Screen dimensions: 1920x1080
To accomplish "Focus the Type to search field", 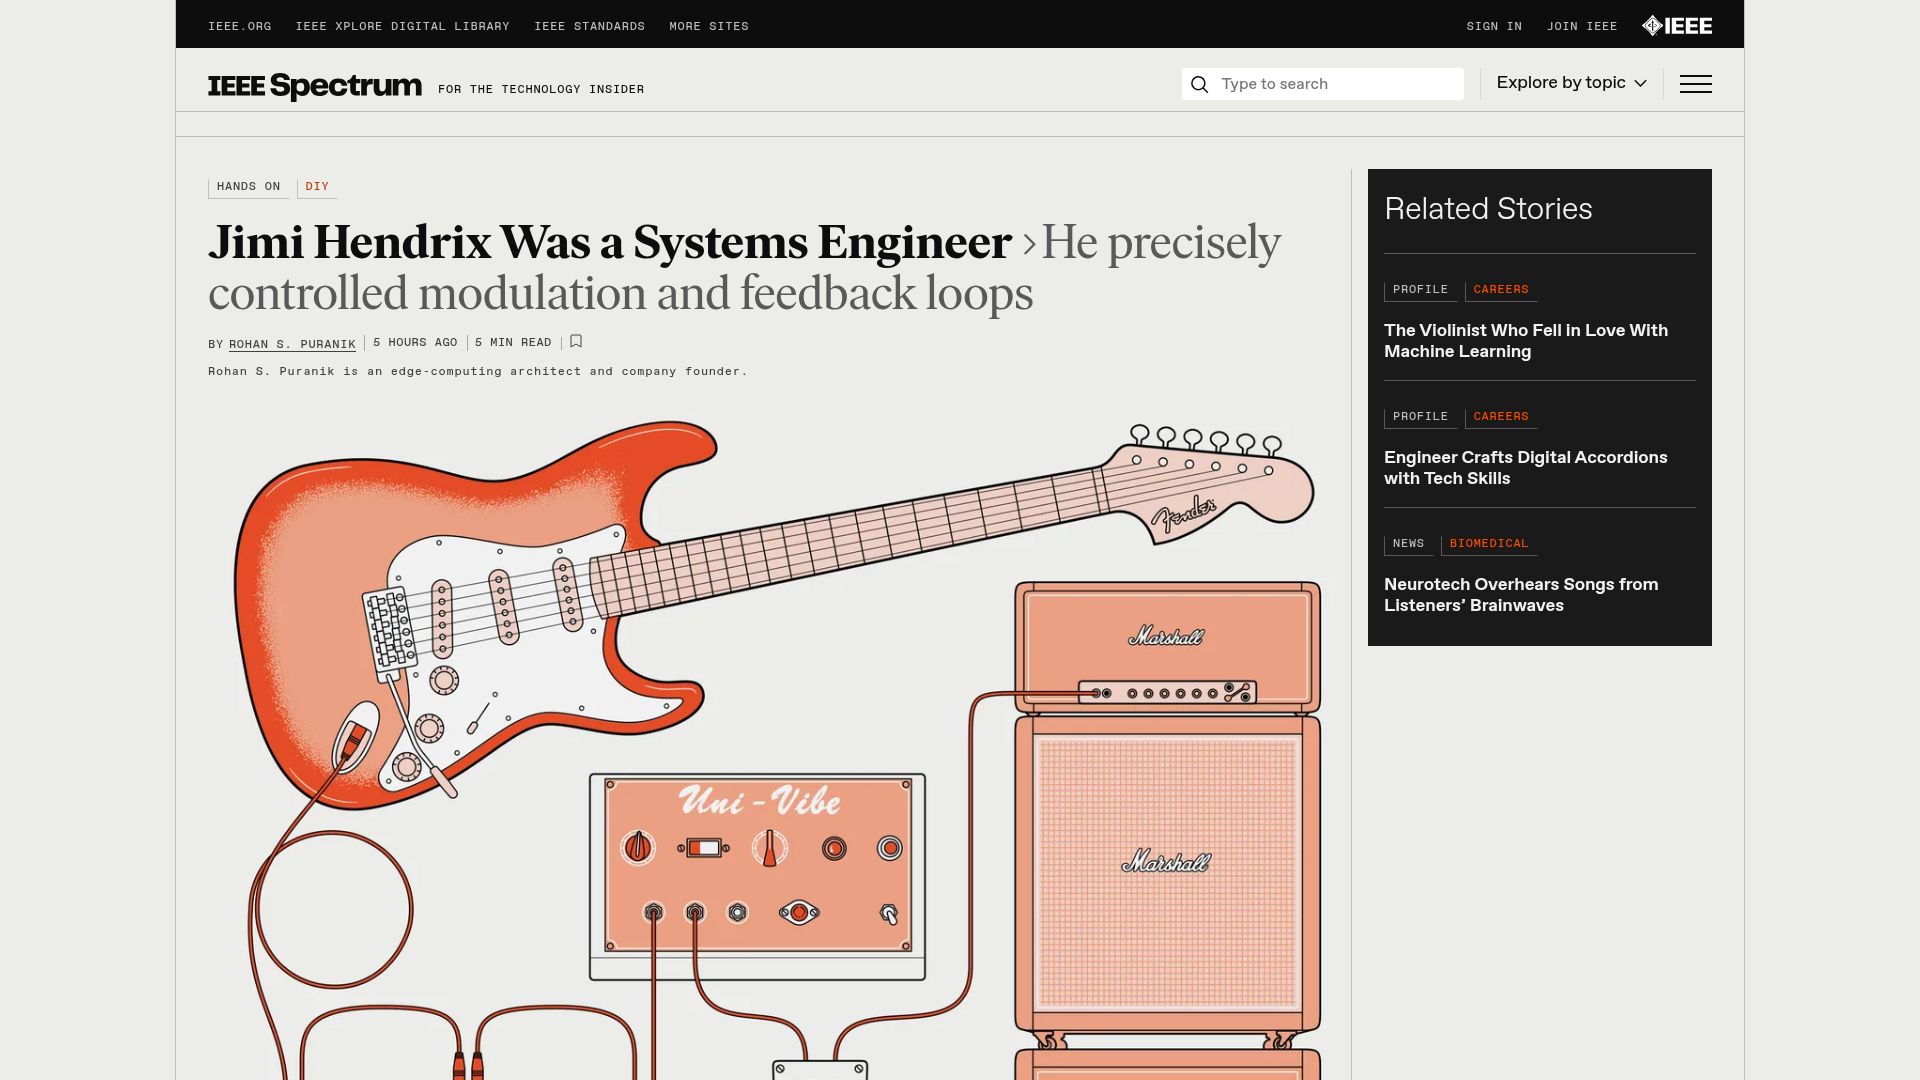I will tap(1322, 84).
